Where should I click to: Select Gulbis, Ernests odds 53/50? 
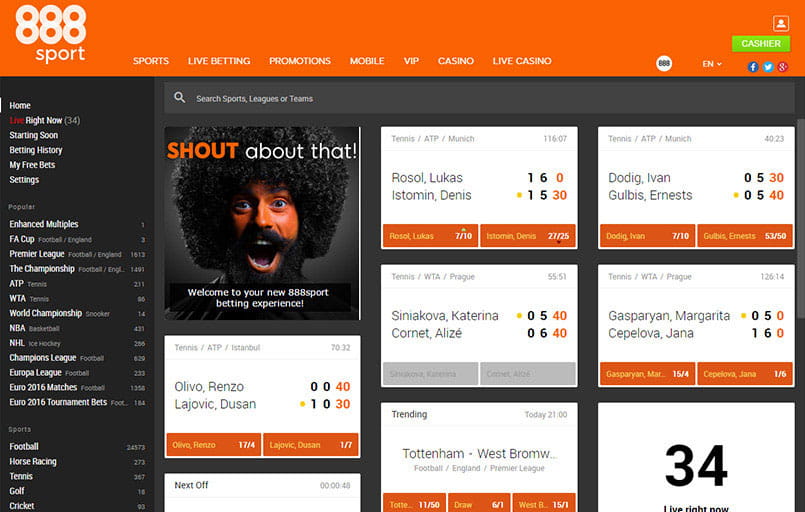(x=743, y=236)
